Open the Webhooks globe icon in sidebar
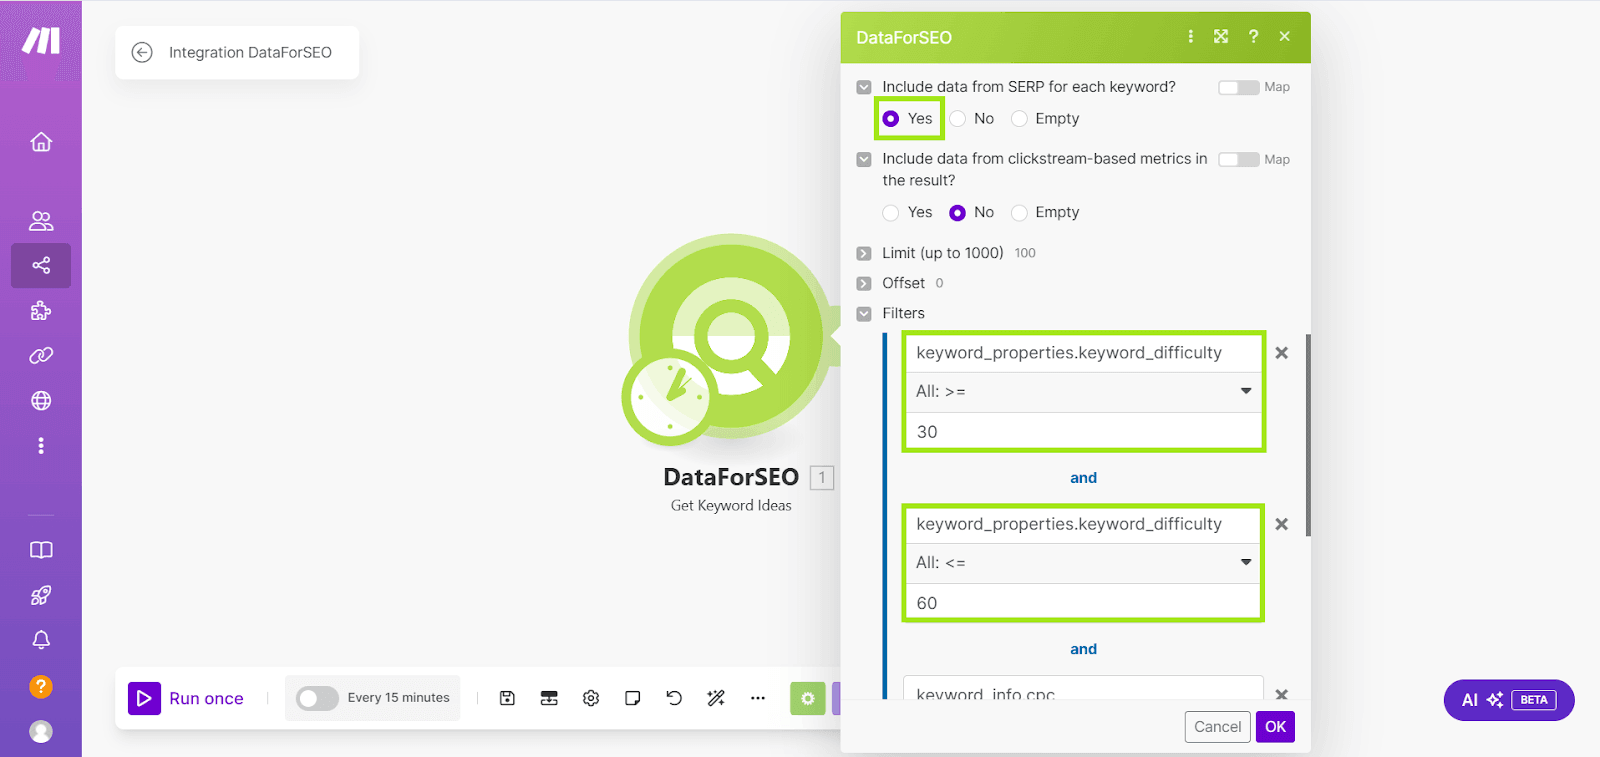The width and height of the screenshot is (1600, 757). pos(41,401)
